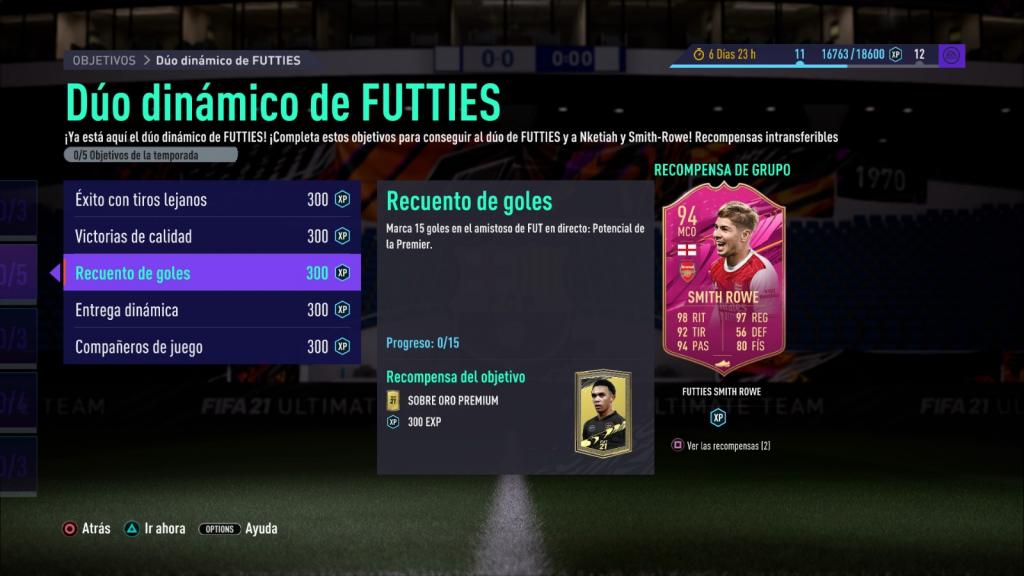Click the Sobre Oro Premium pack icon

pyautogui.click(x=393, y=400)
